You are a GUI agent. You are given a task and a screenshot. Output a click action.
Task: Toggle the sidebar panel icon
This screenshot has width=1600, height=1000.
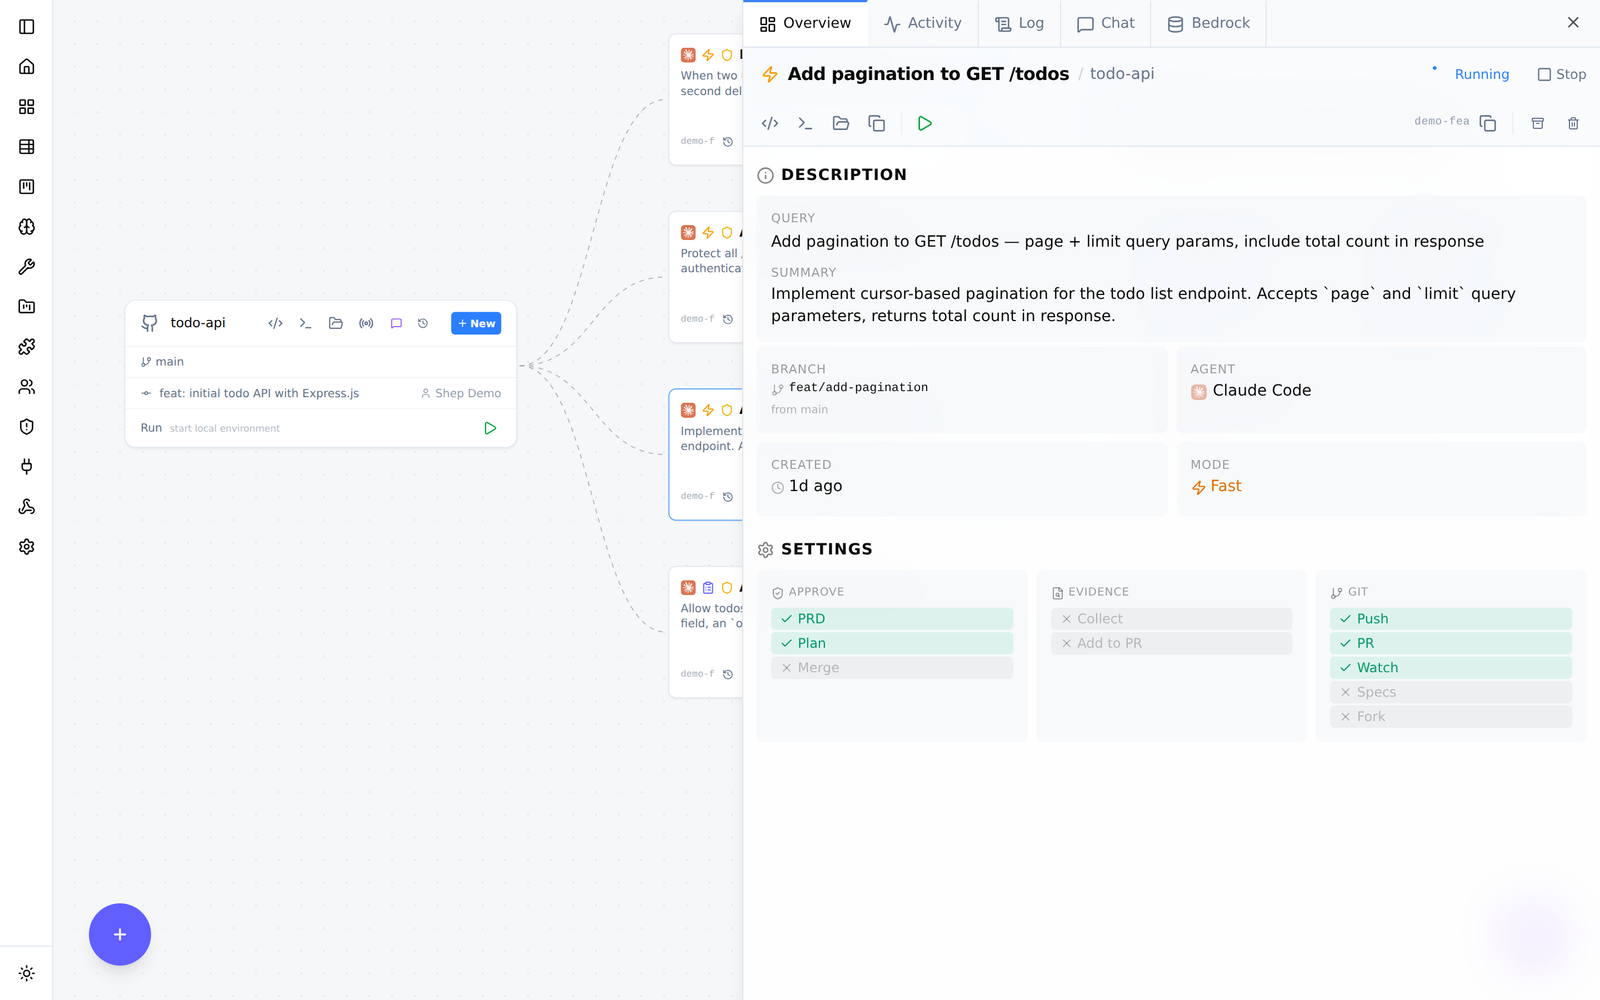click(27, 27)
